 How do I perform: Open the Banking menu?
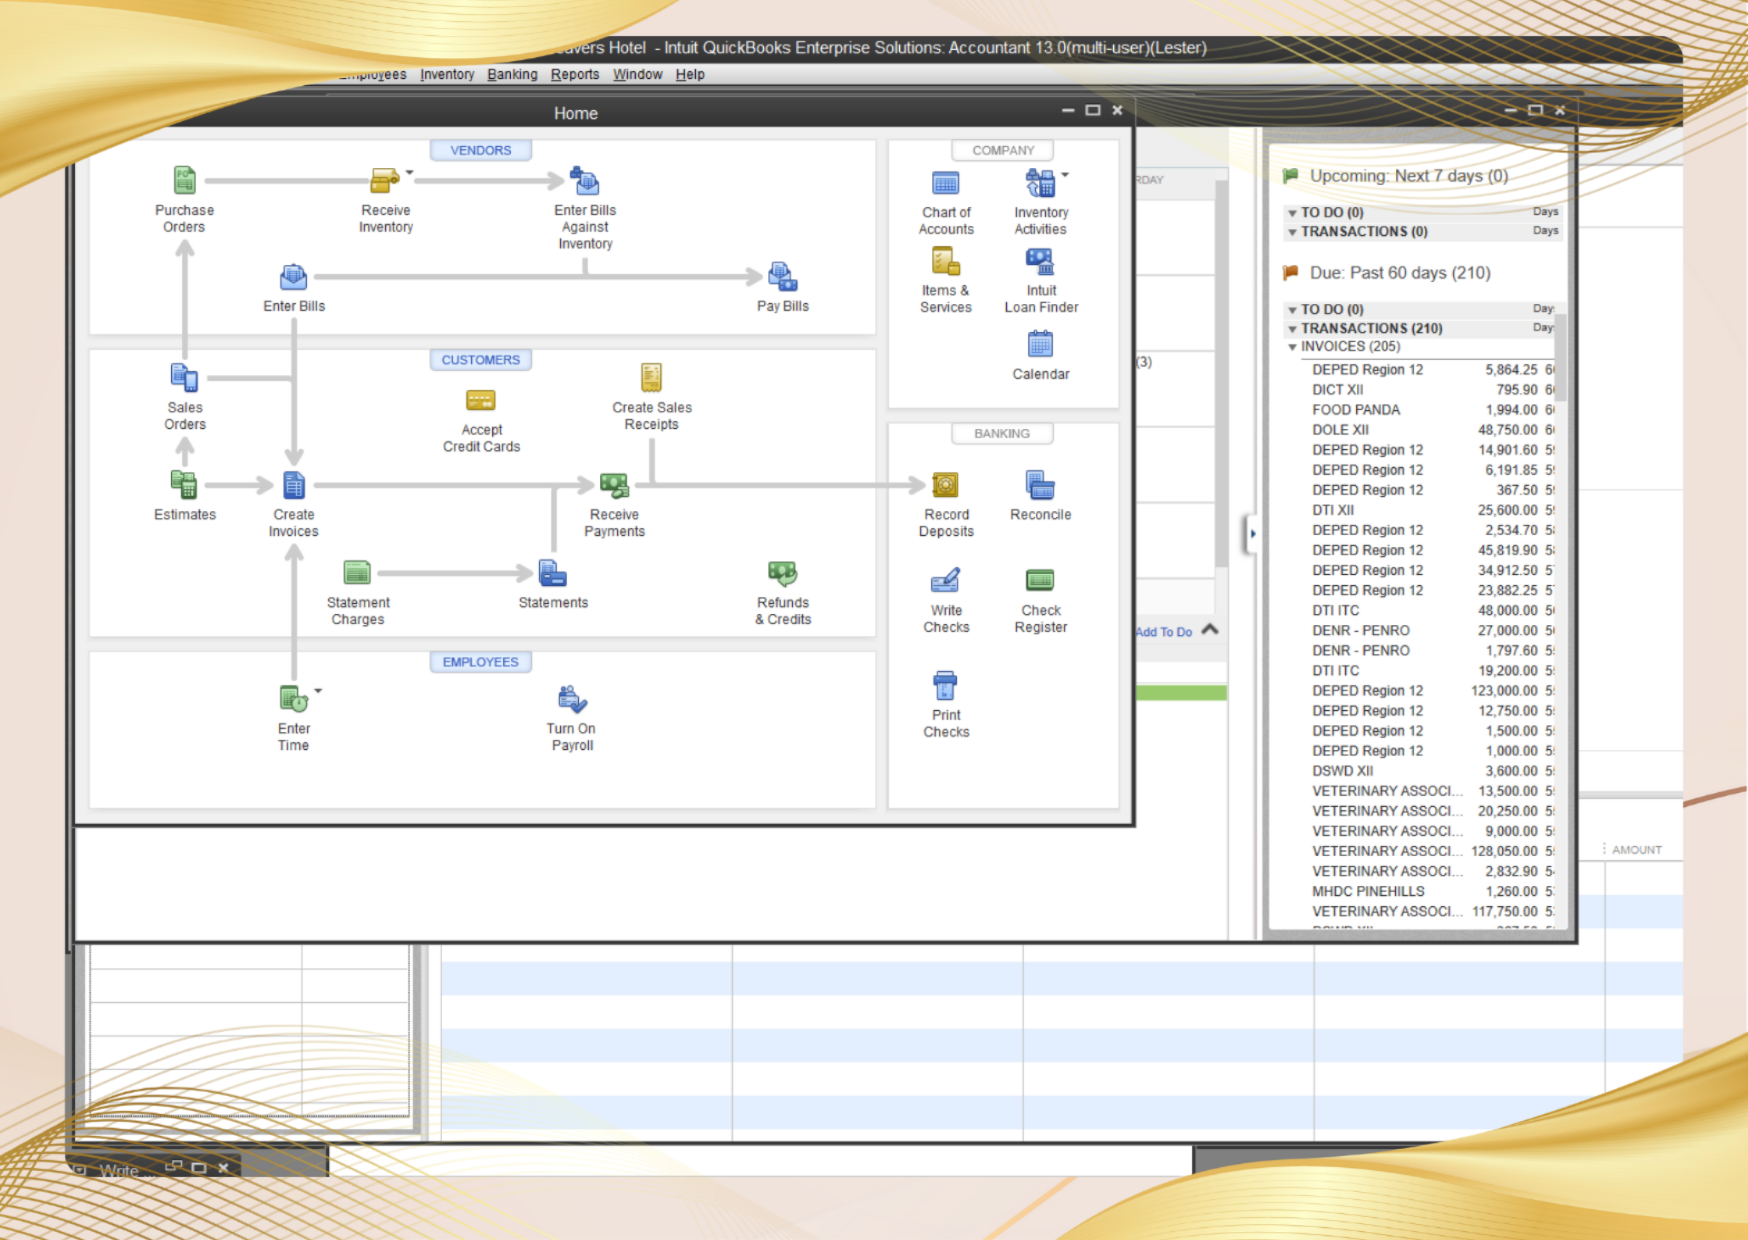point(512,75)
